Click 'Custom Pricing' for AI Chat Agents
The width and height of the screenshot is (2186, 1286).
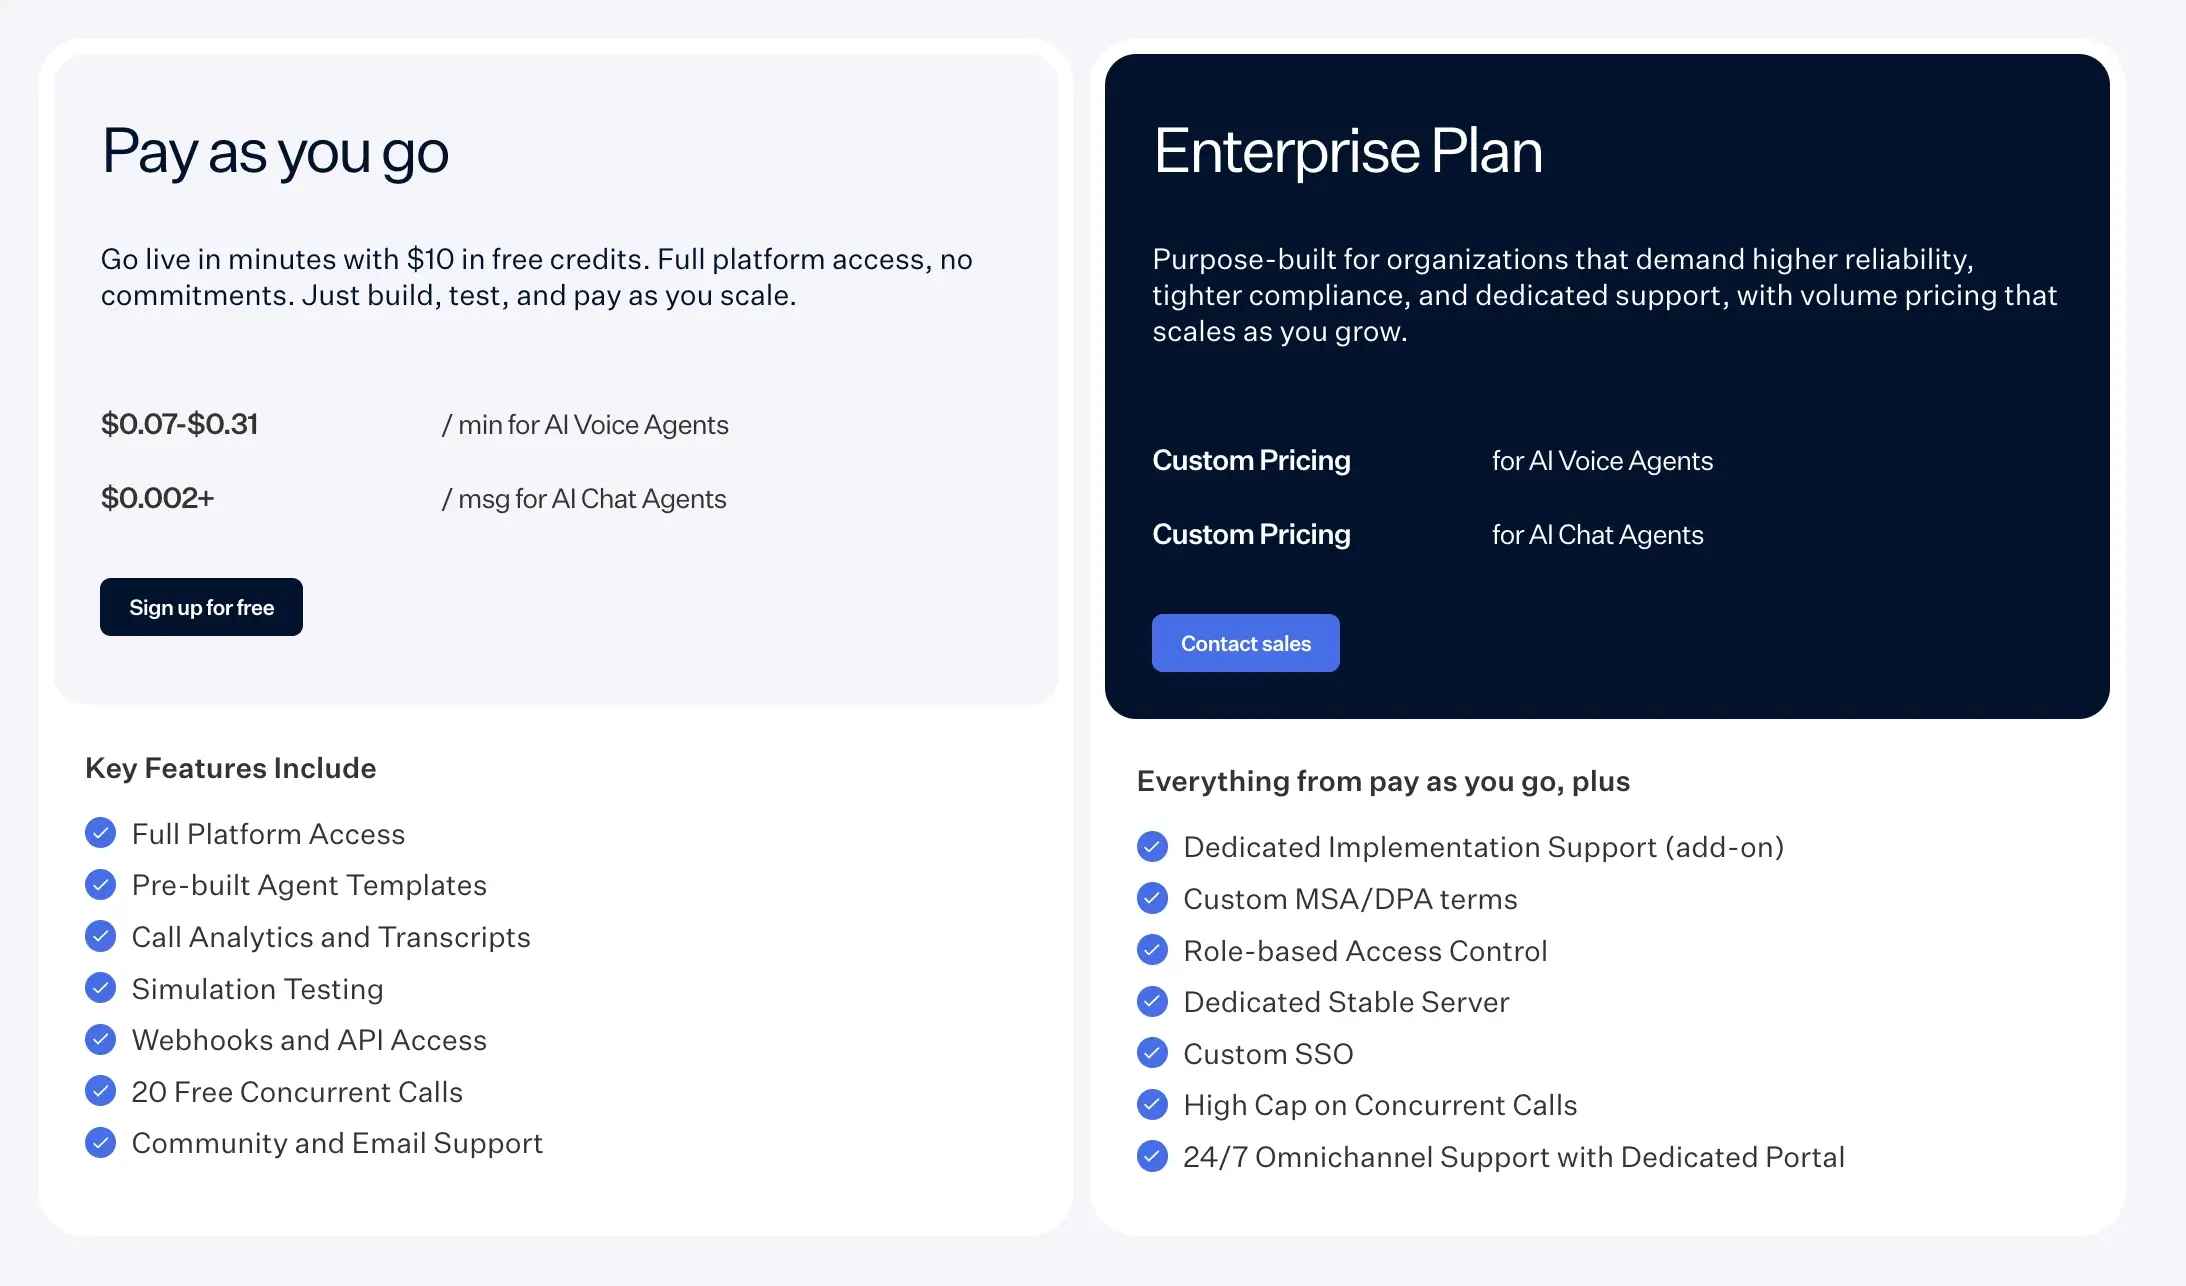click(x=1251, y=534)
